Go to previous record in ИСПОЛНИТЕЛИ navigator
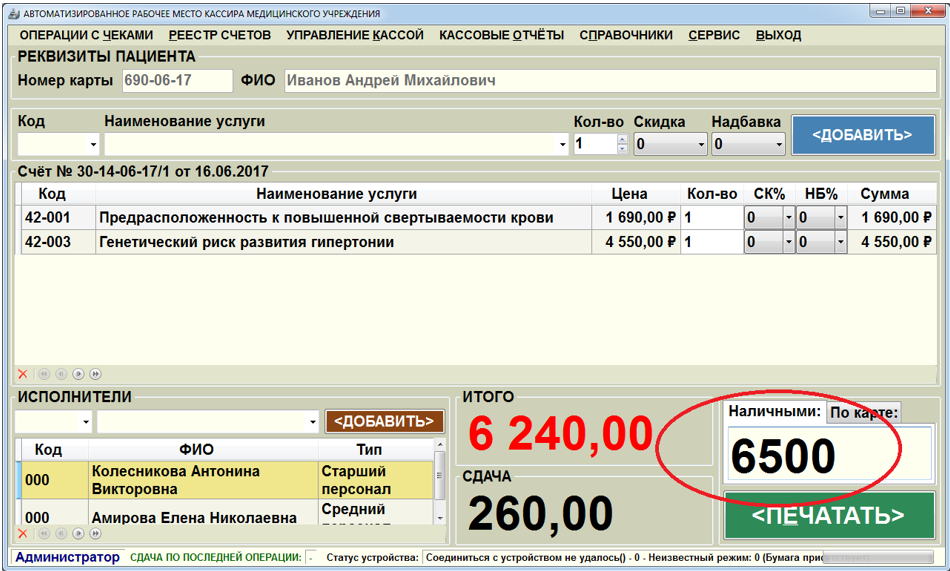 coord(61,533)
